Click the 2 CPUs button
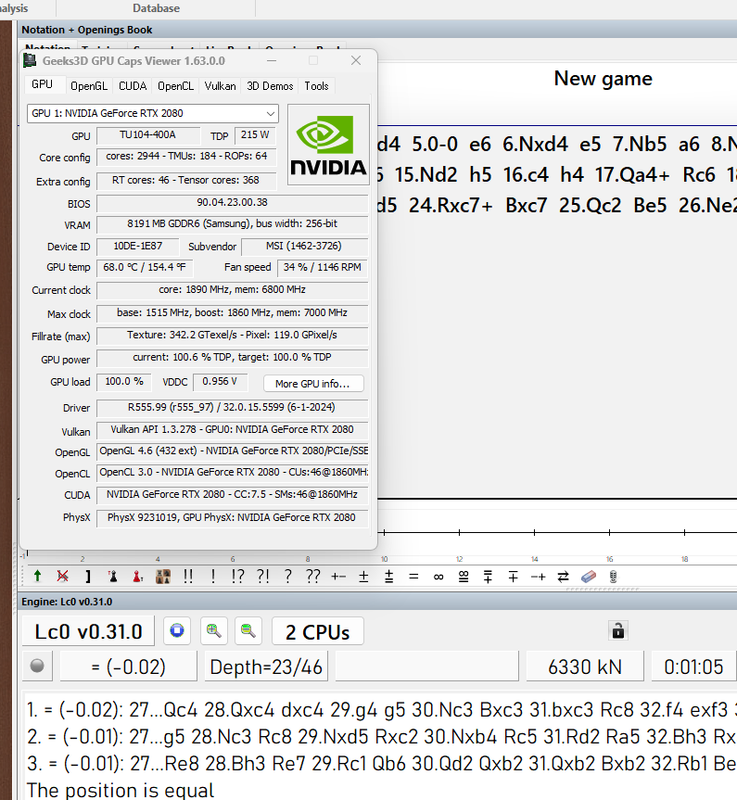Viewport: 737px width, 800px height. pos(318,632)
